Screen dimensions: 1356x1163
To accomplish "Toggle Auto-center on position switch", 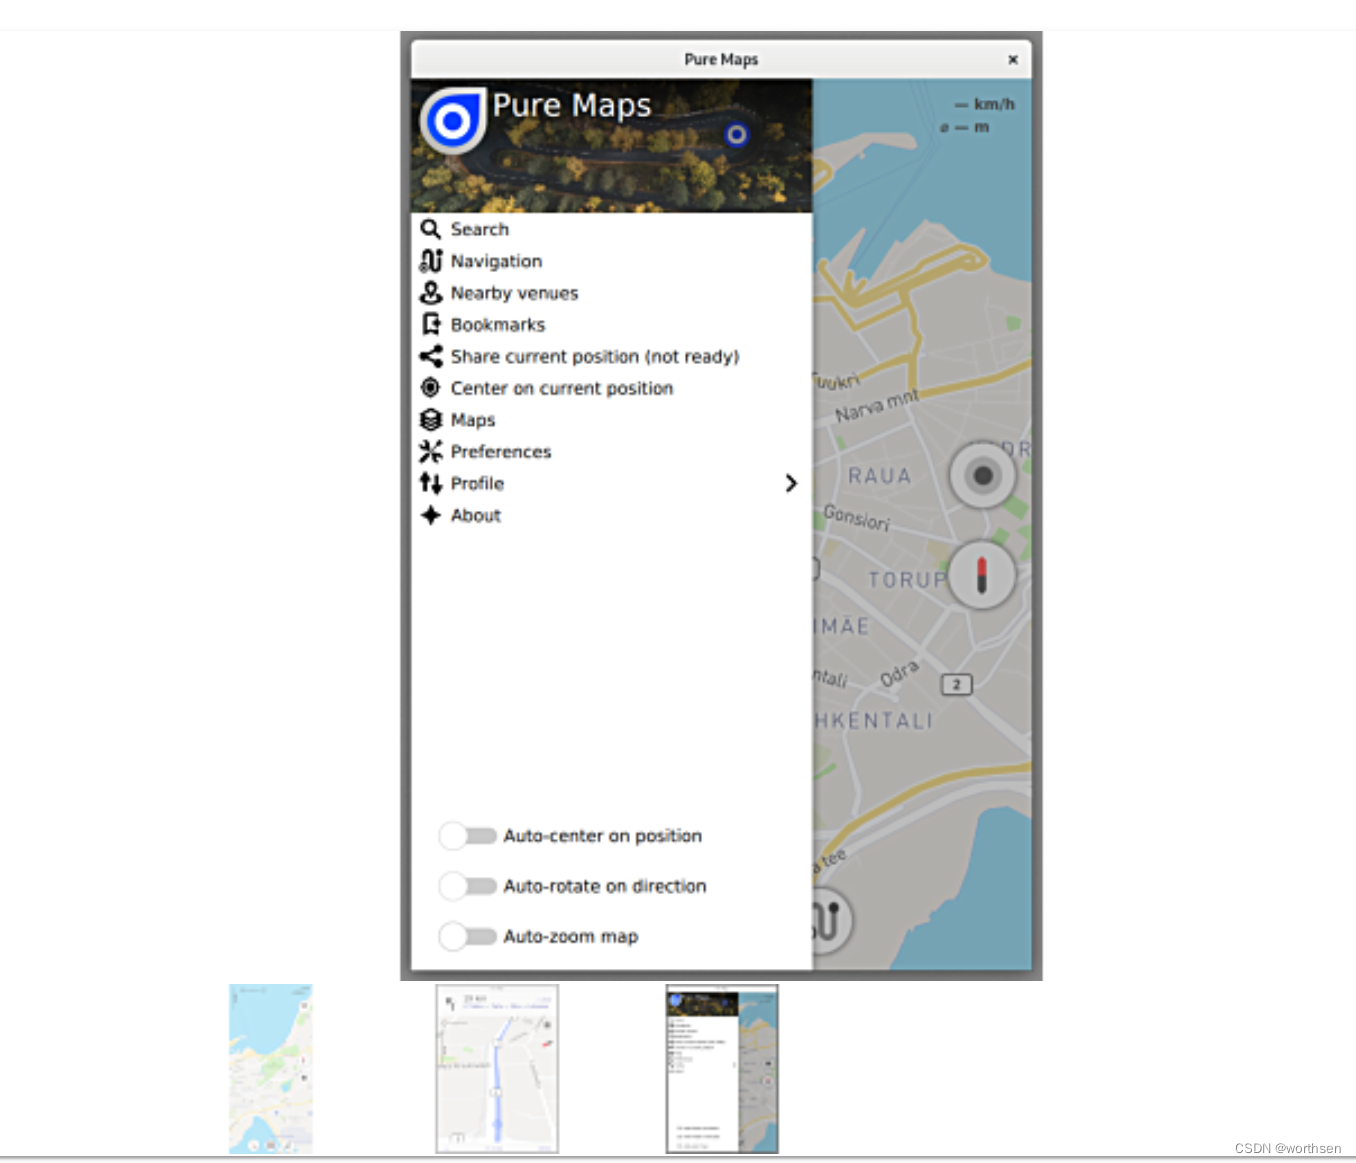I will [x=468, y=836].
